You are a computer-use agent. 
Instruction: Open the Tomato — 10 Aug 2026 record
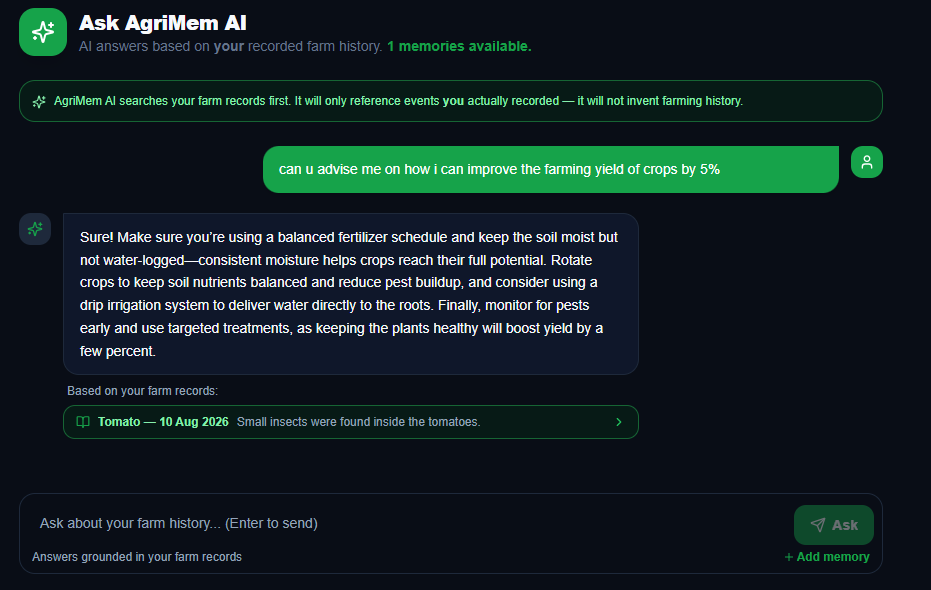pyautogui.click(x=351, y=422)
